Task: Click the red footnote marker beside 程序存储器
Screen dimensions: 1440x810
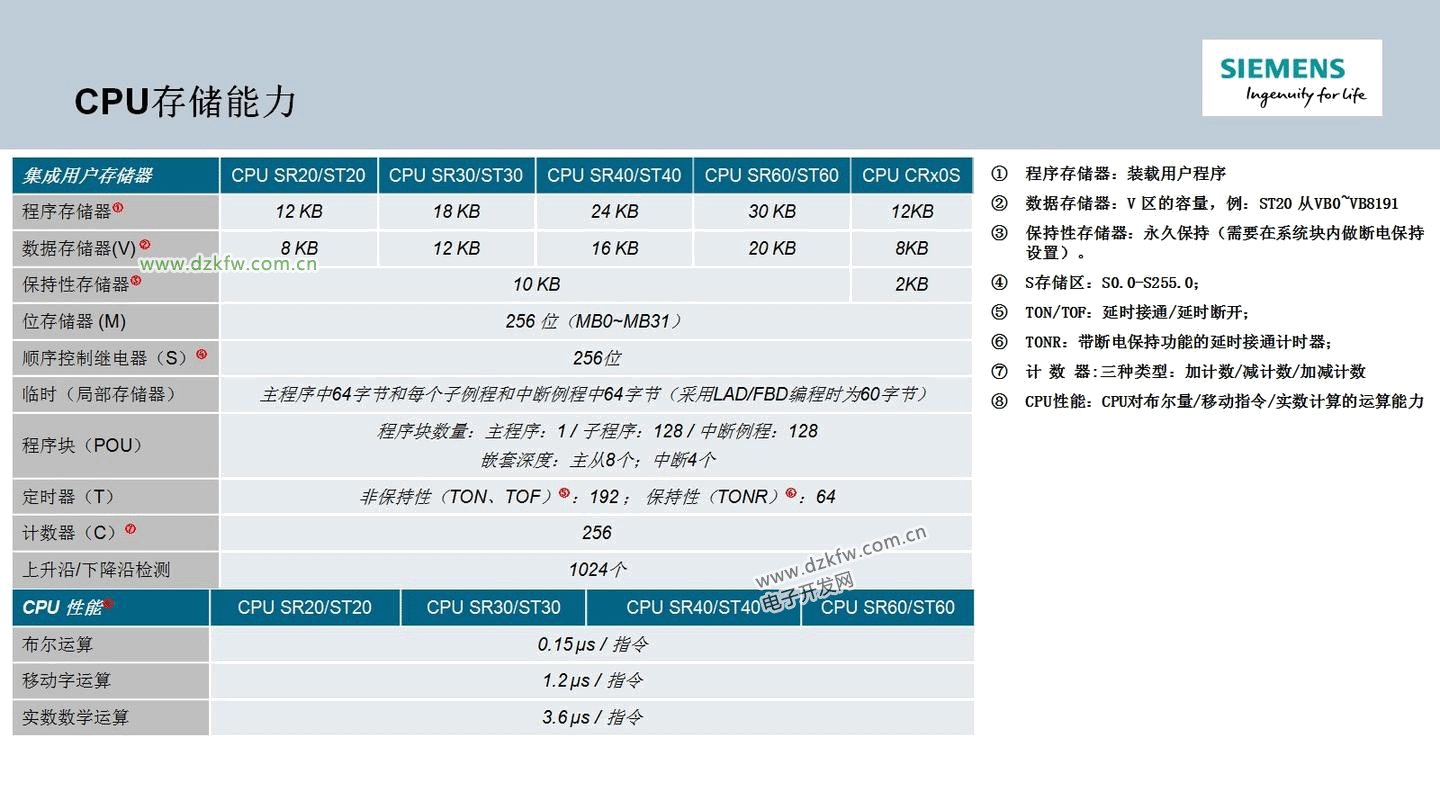Action: 118,208
